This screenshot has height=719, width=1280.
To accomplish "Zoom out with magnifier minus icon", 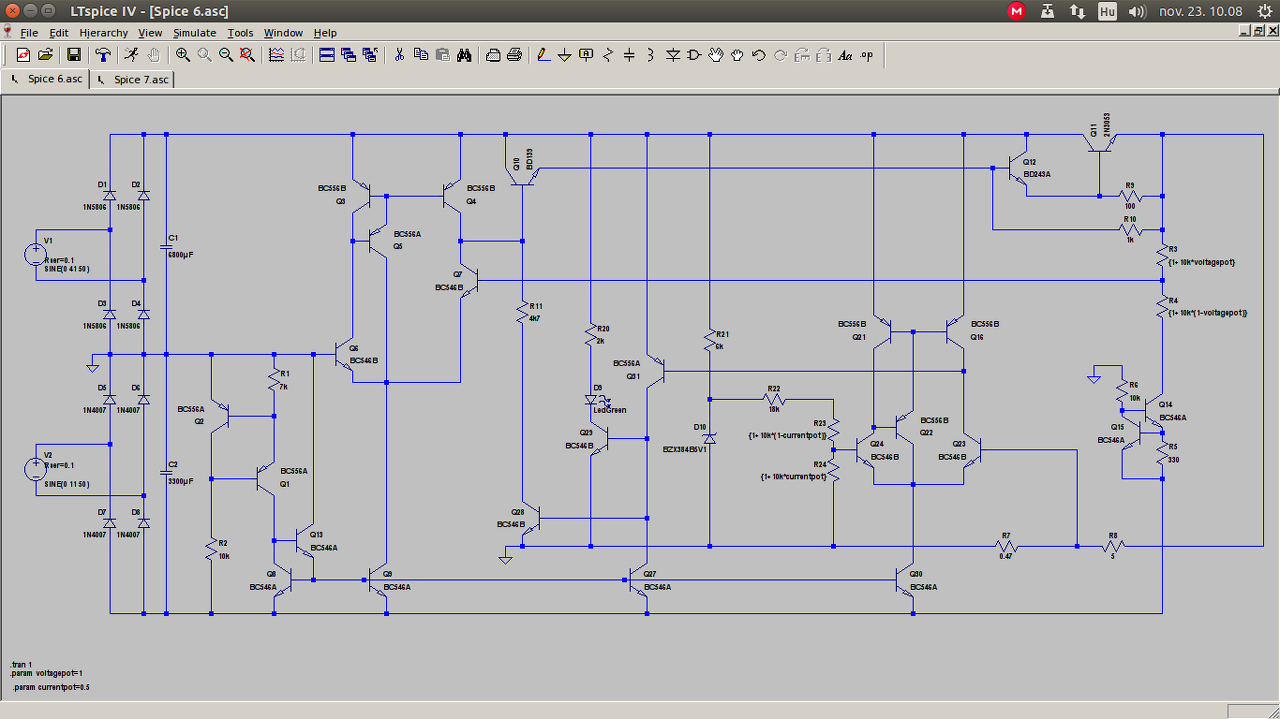I will point(226,55).
